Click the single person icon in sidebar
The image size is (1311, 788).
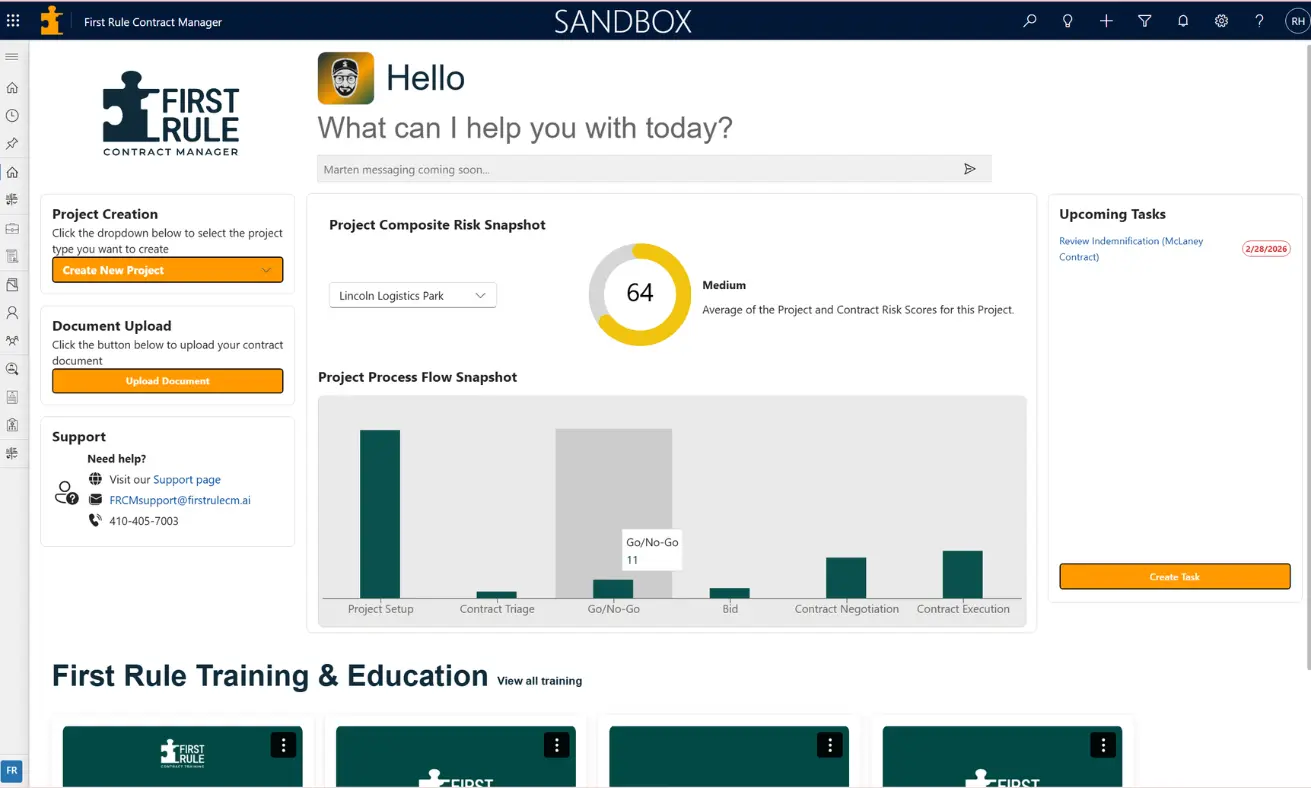tap(12, 313)
